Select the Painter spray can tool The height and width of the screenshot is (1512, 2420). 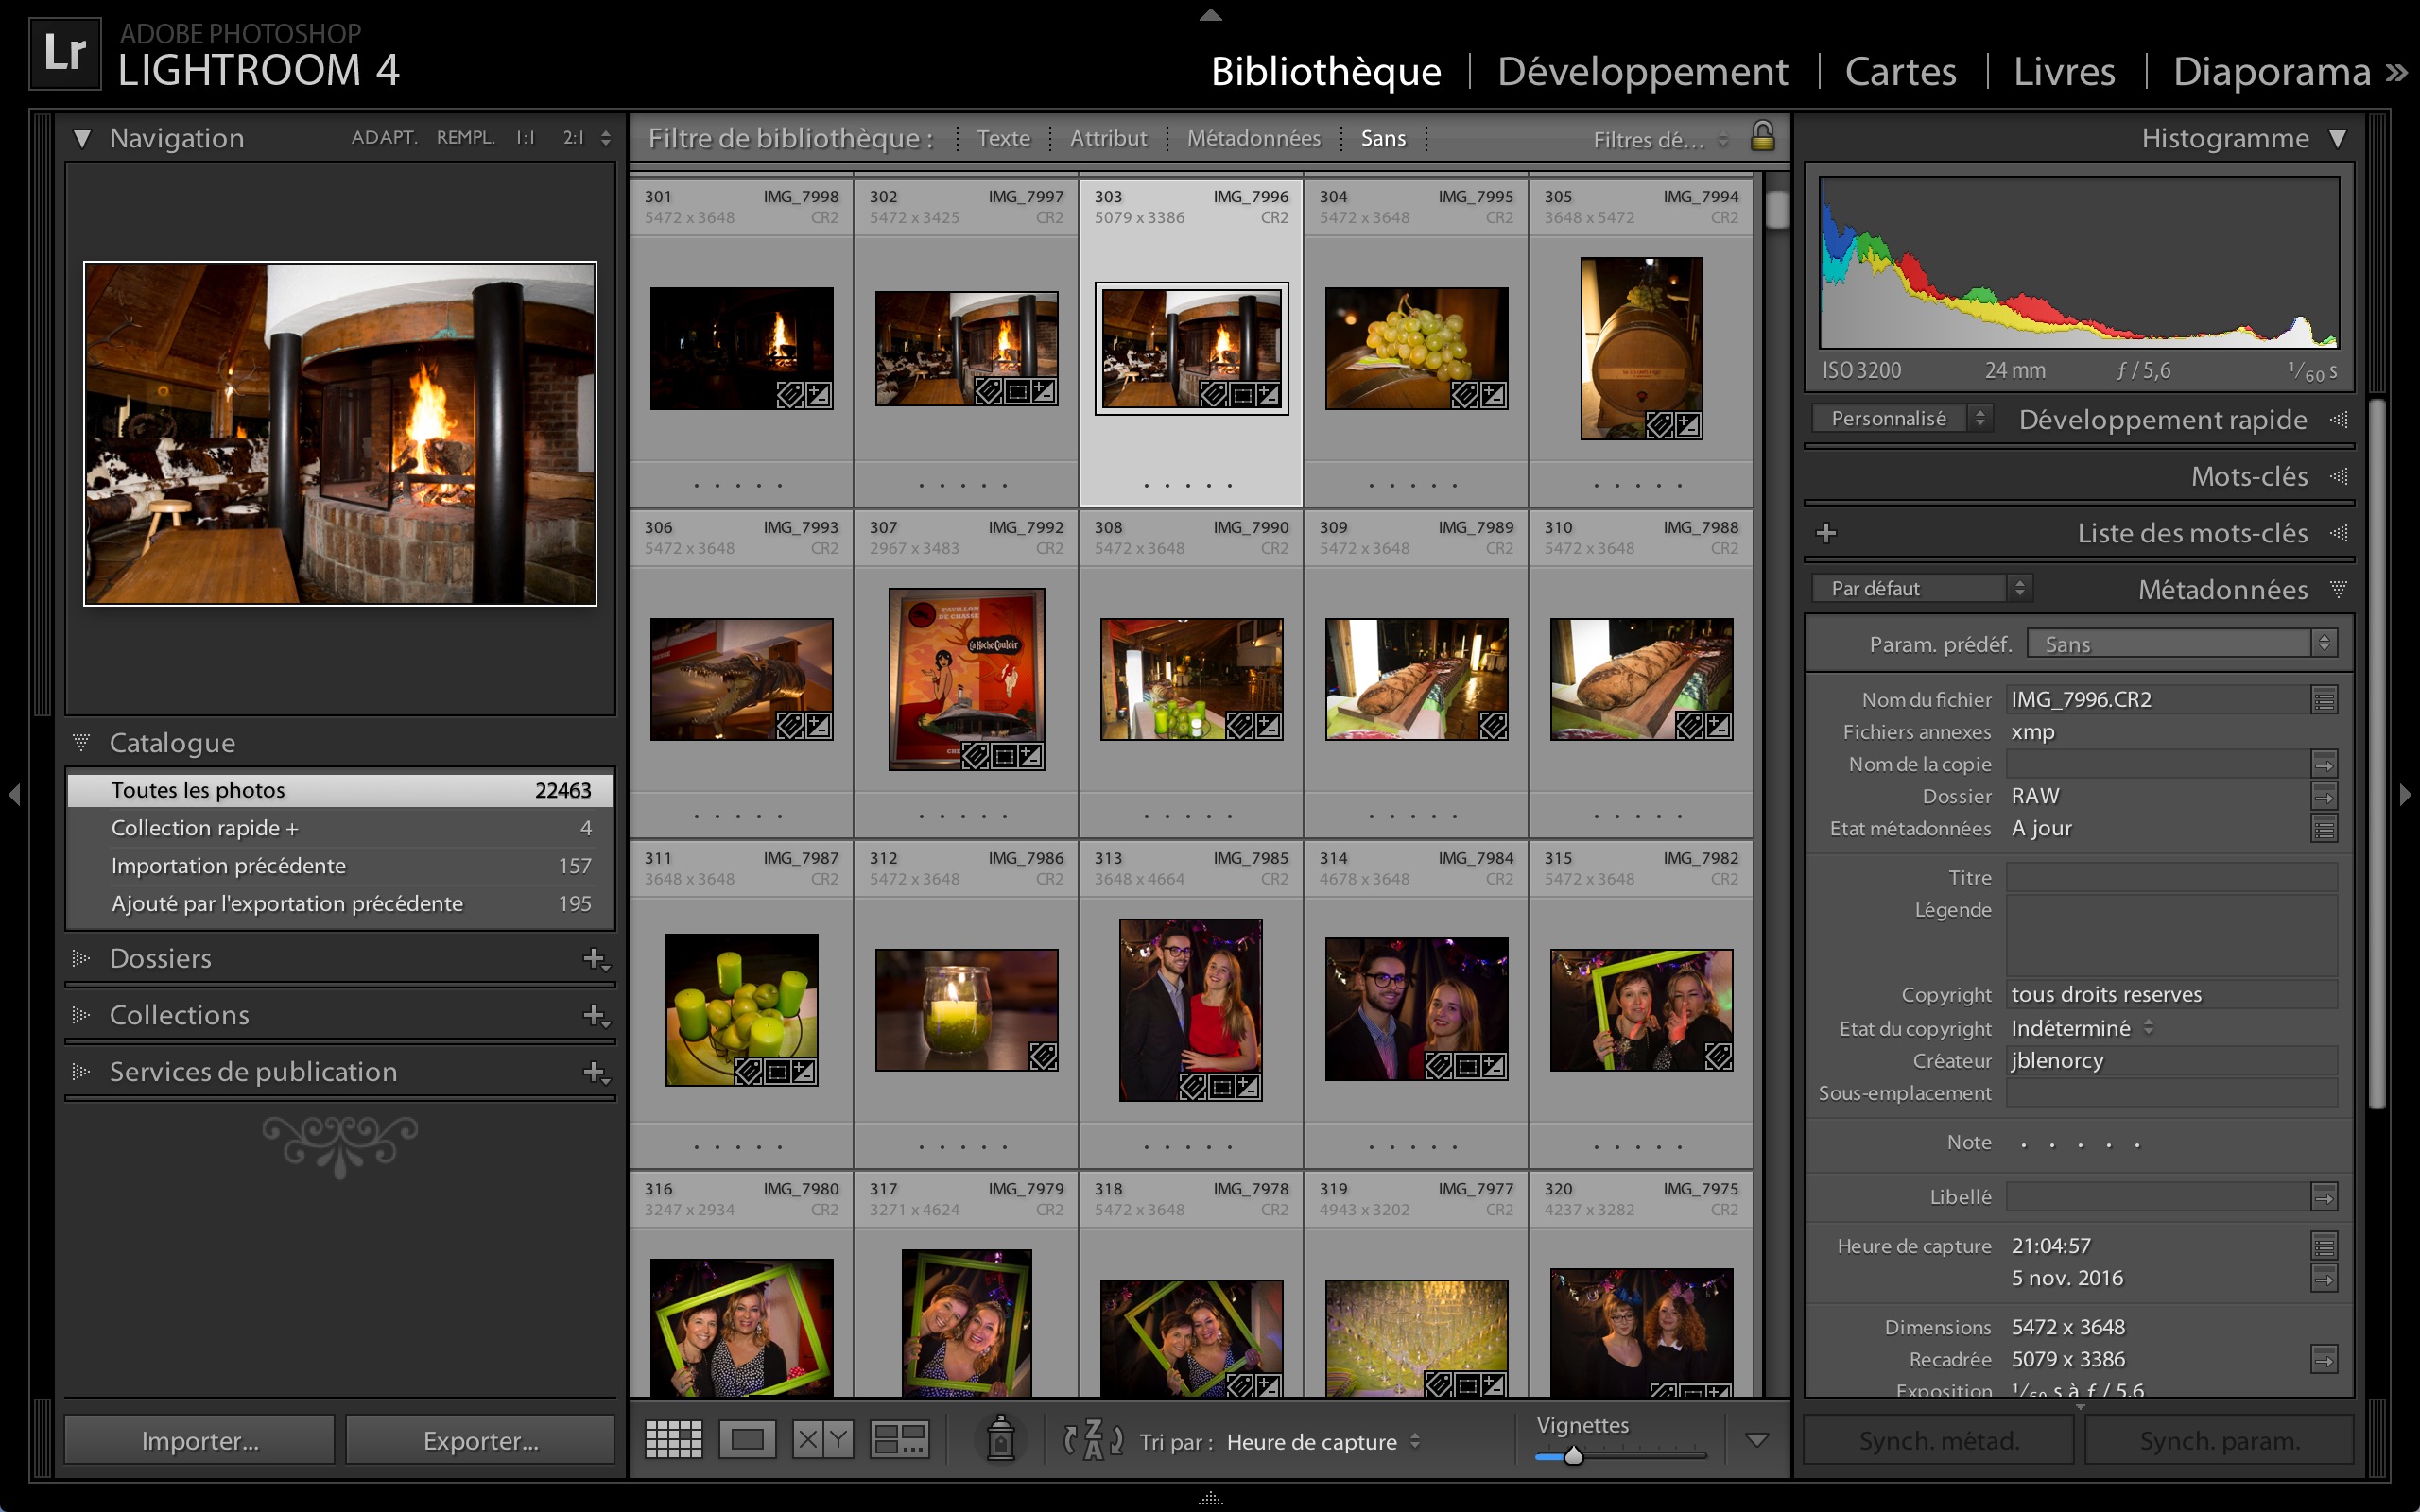tap(1000, 1440)
